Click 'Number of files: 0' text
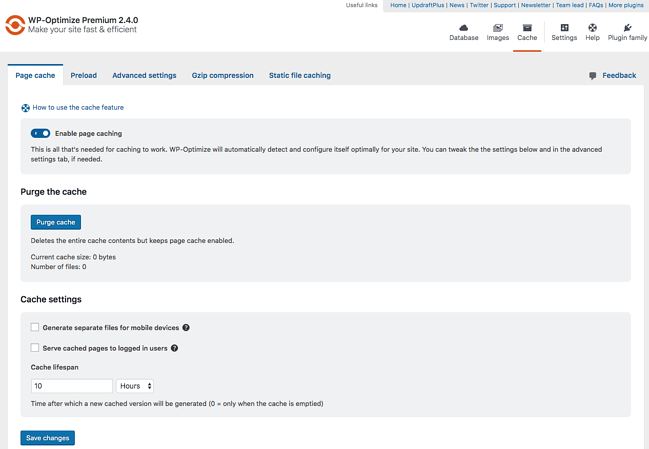The height and width of the screenshot is (449, 649). click(x=58, y=267)
